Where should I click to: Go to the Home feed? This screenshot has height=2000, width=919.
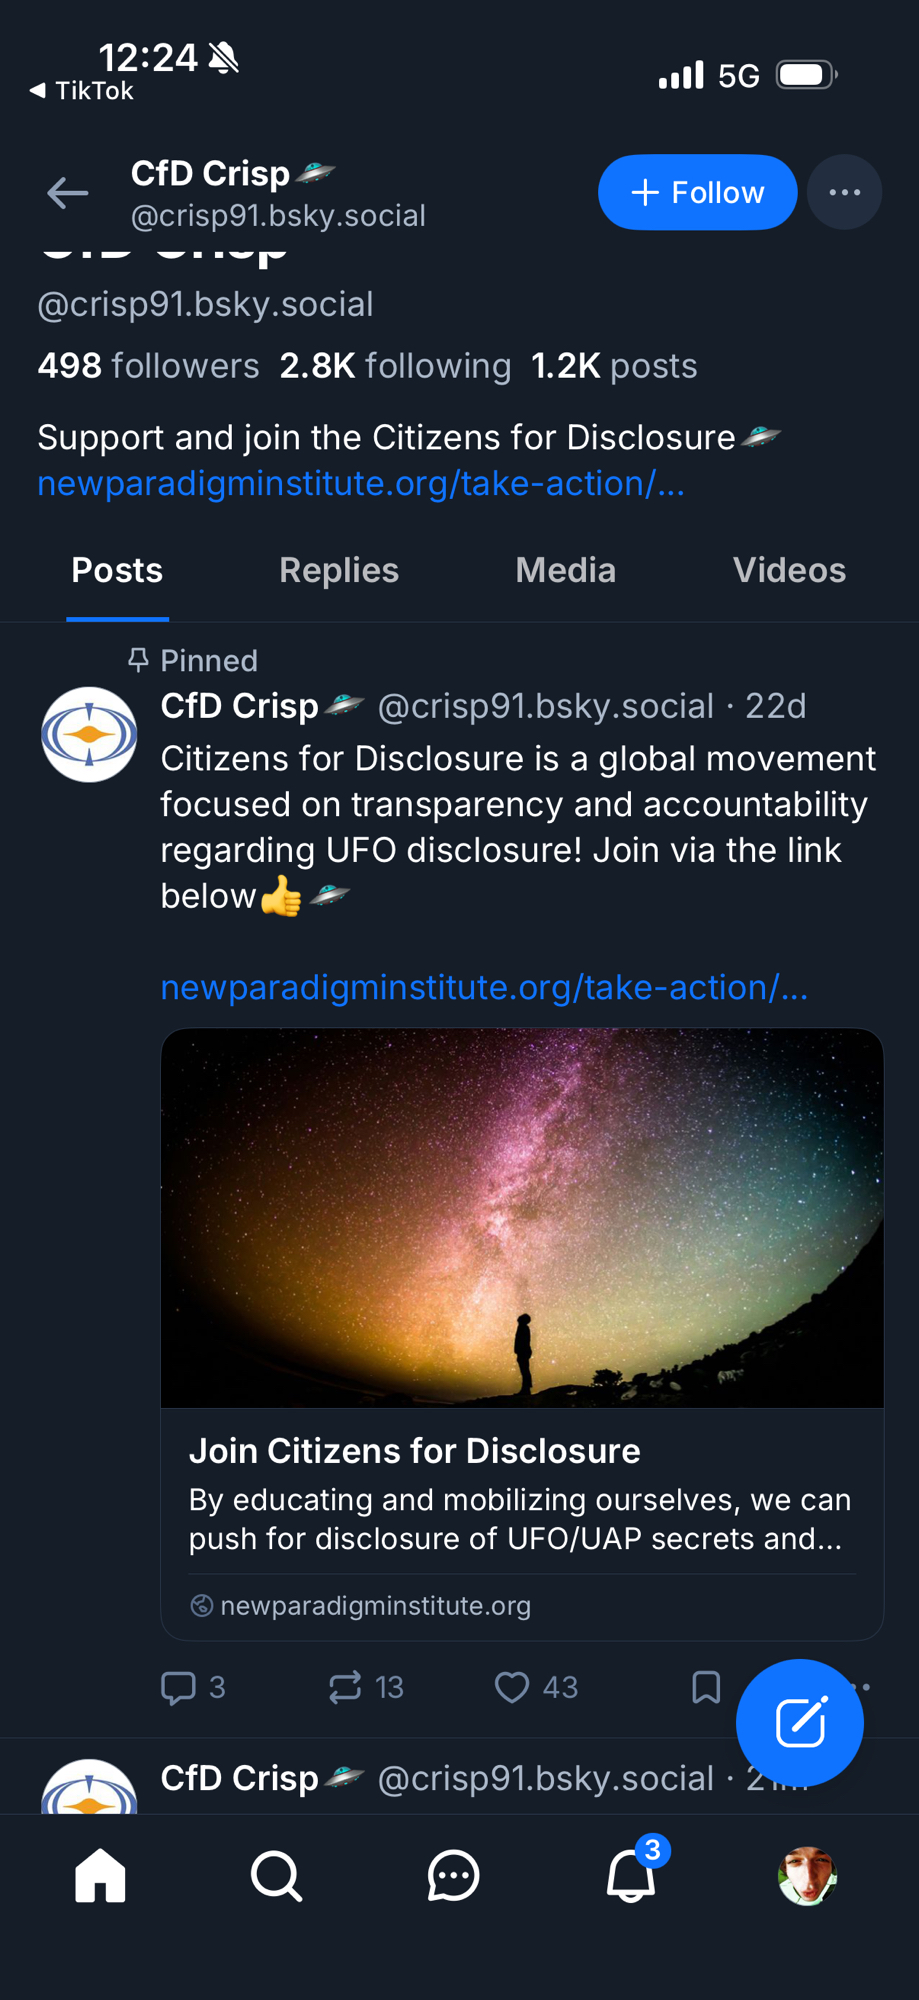pyautogui.click(x=100, y=1876)
